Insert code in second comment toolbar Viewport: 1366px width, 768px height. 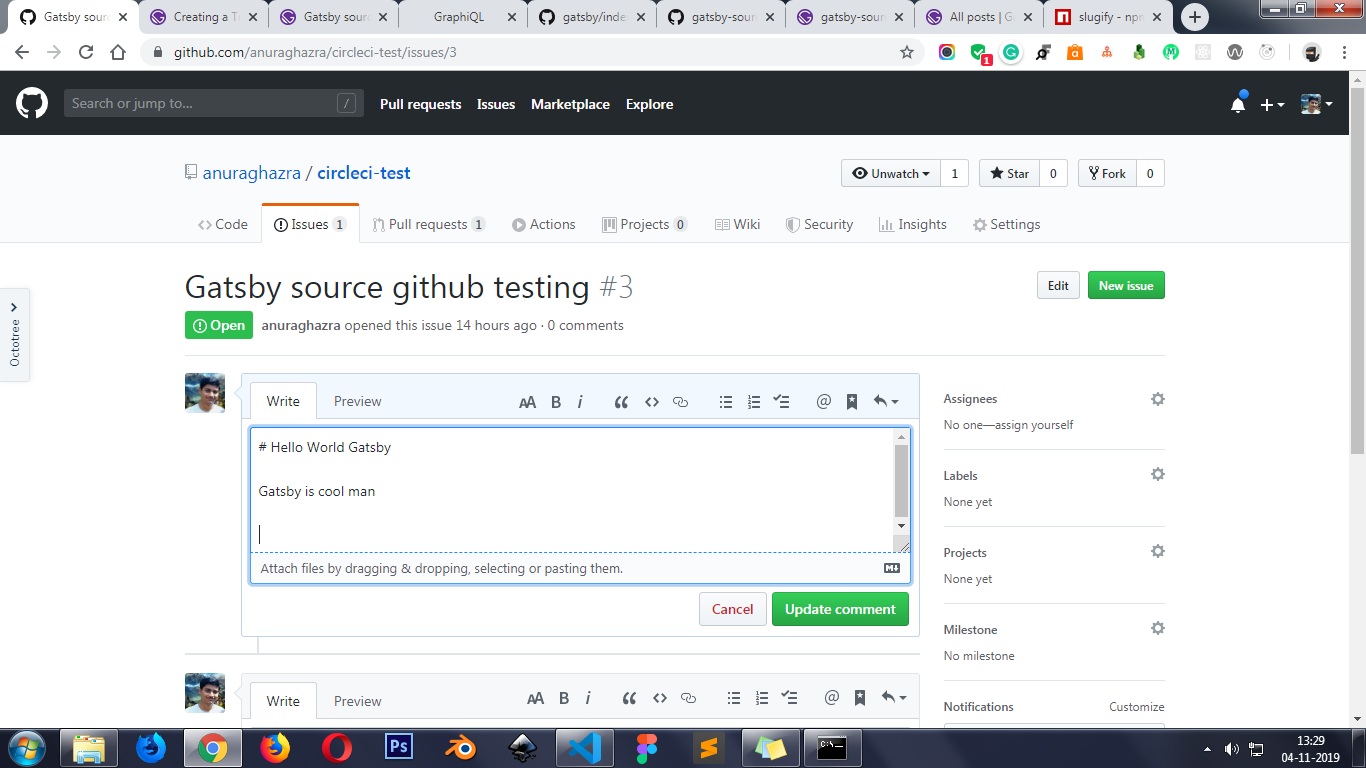tap(660, 699)
